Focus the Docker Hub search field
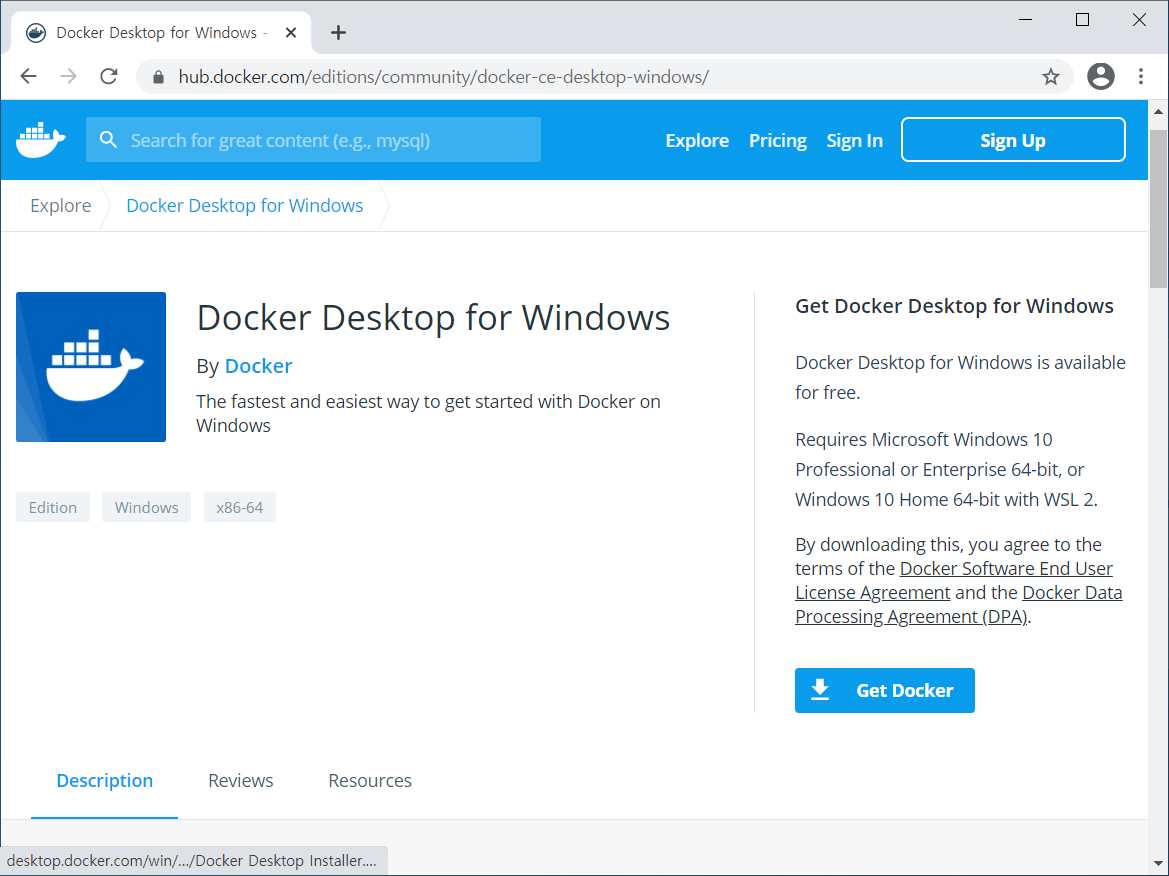Viewport: 1169px width, 876px height. tap(313, 139)
